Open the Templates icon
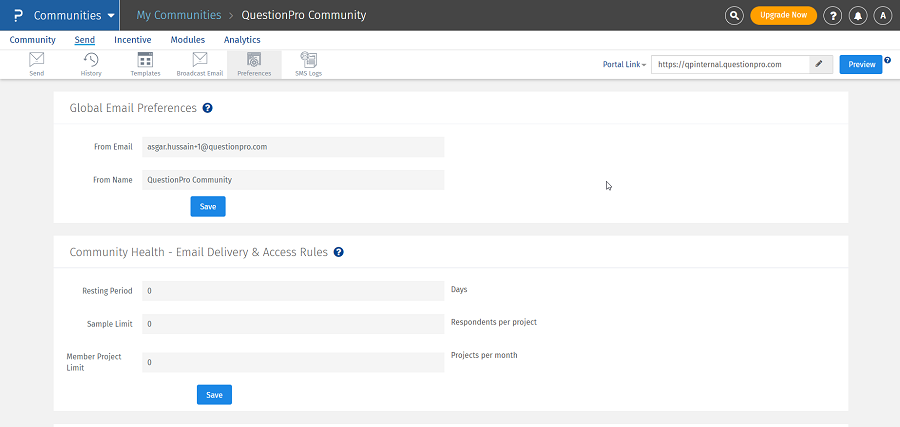Image resolution: width=900 pixels, height=427 pixels. (x=145, y=62)
